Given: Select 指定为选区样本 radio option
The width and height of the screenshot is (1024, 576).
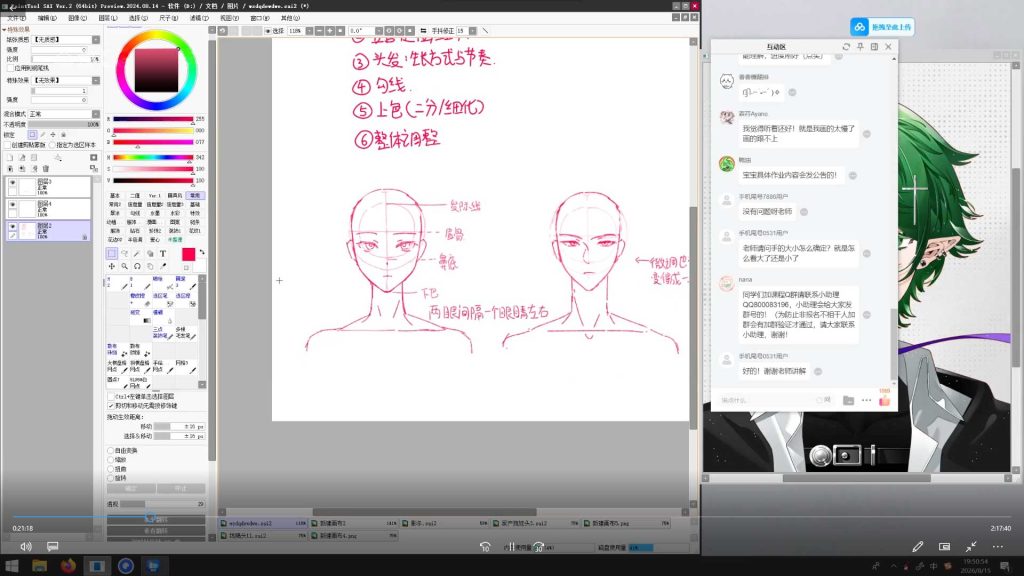Looking at the screenshot, I should (x=52, y=145).
